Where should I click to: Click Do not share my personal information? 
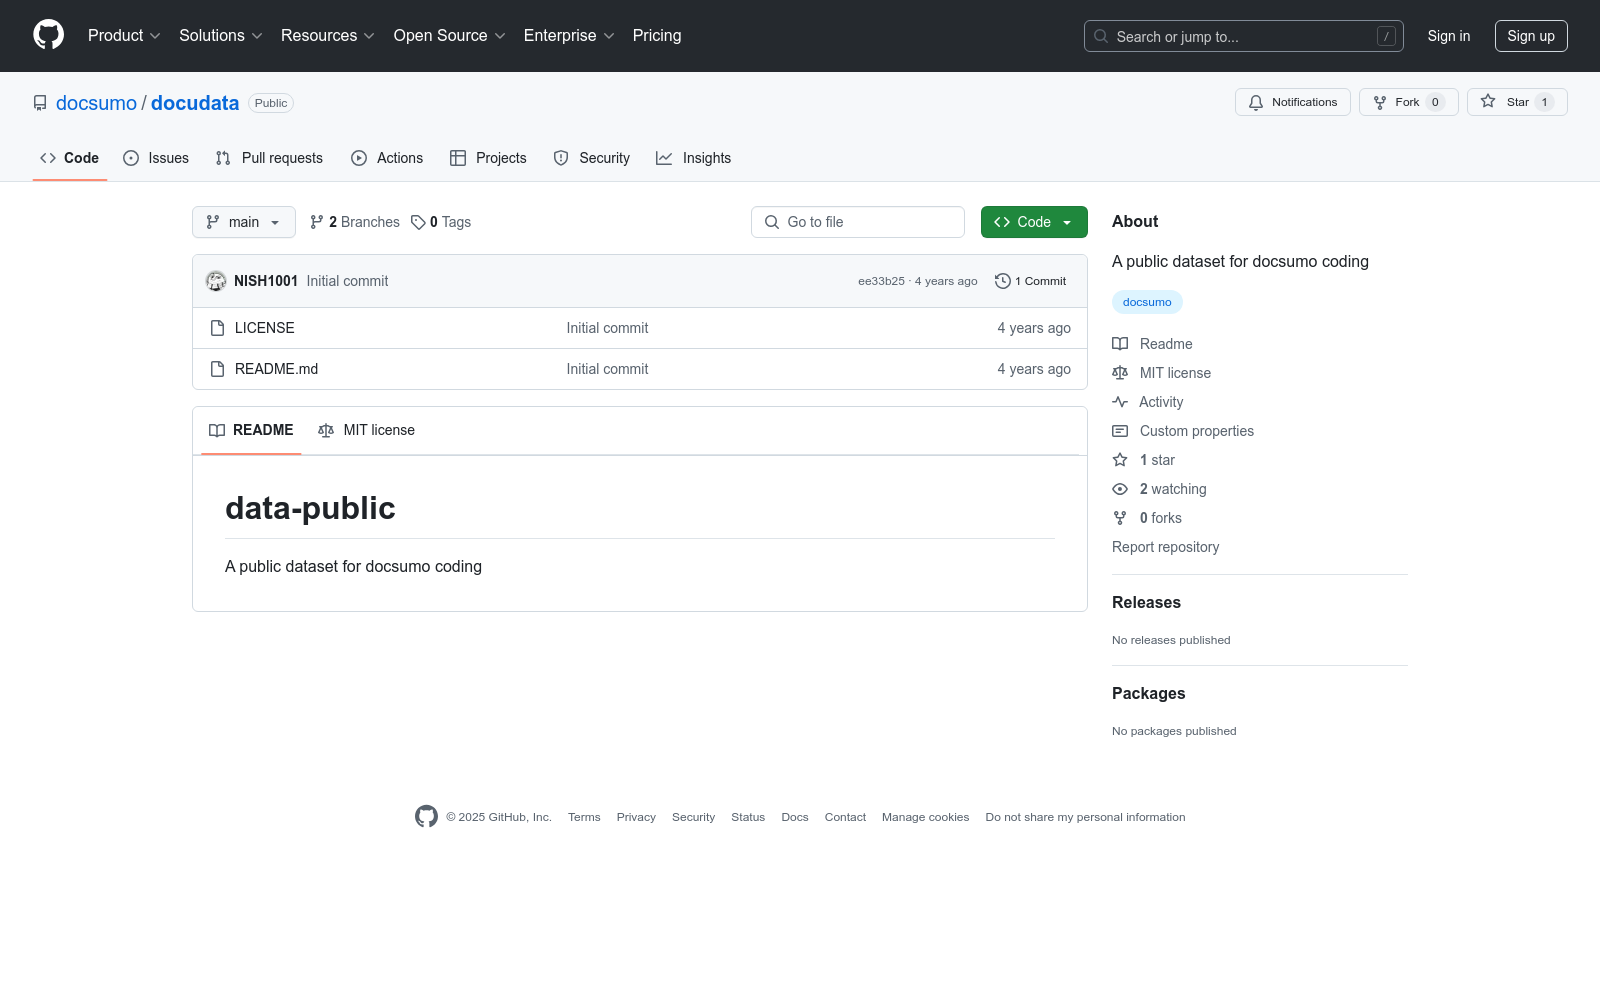[x=1086, y=817]
